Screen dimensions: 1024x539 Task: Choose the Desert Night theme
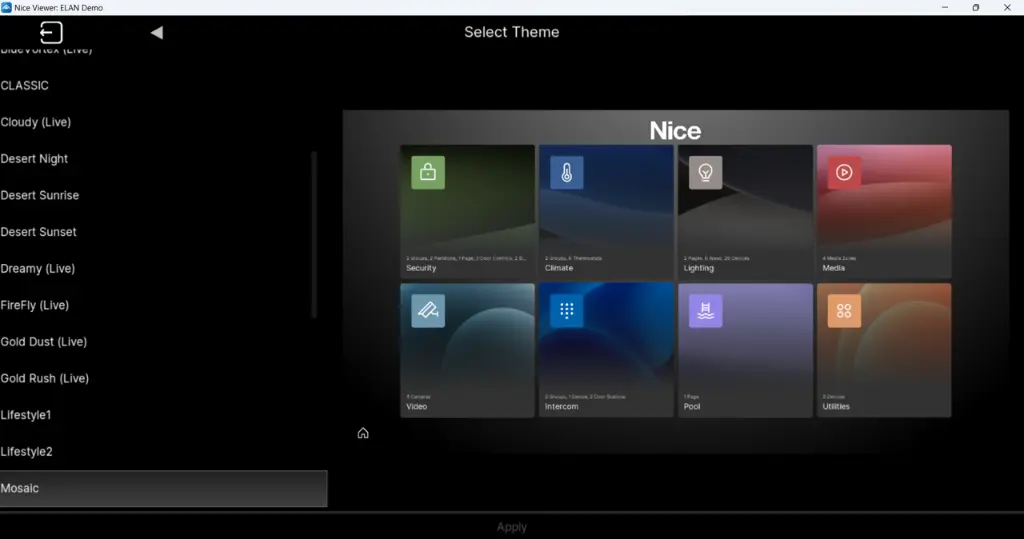coord(35,159)
